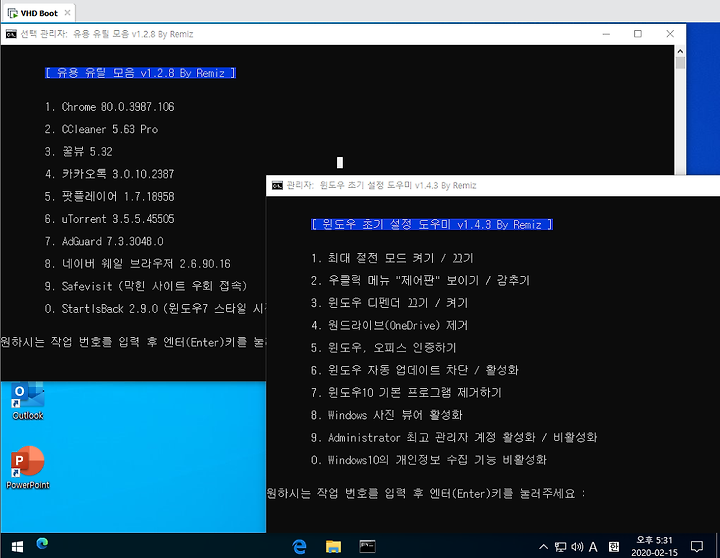Close the VHD Boot tab
The image size is (720, 558).
(x=68, y=13)
